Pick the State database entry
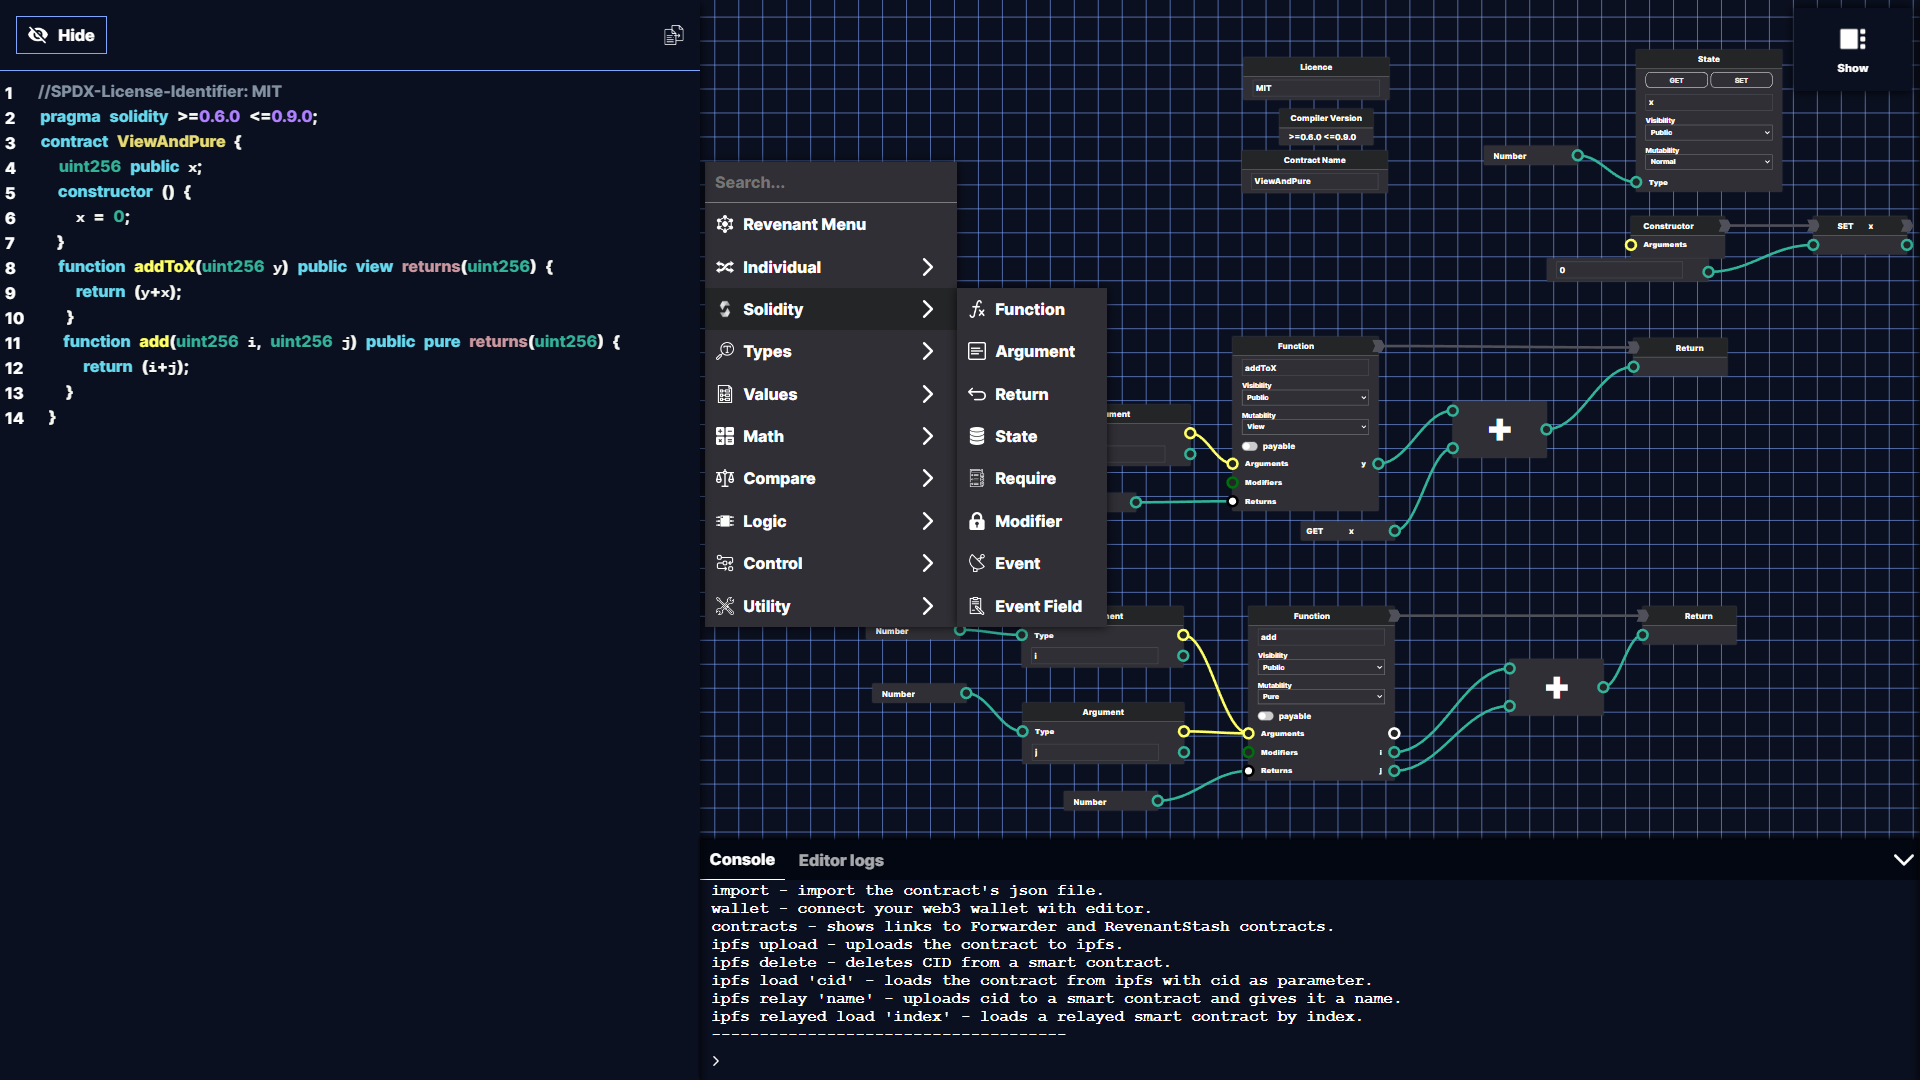Viewport: 1920px width, 1080px height. click(x=1015, y=436)
